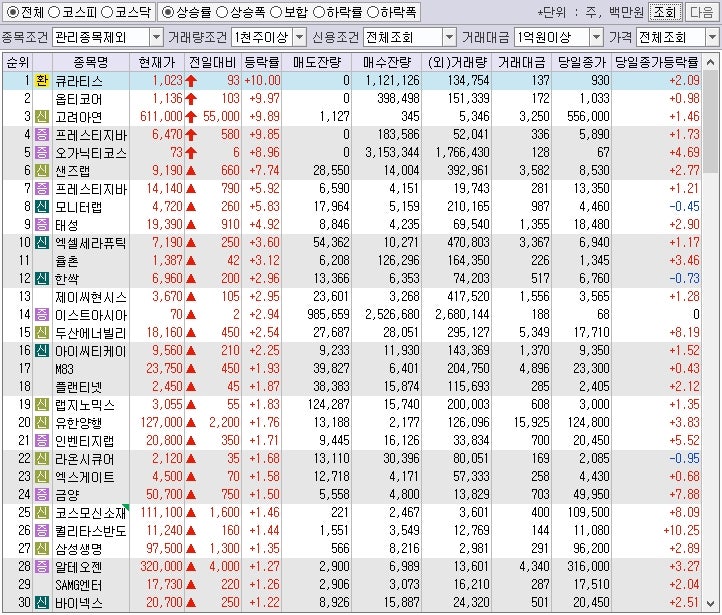Image resolution: width=722 pixels, height=615 pixels.
Task: Open the 거래대금 1억원이상 dropdown
Action: tap(596, 37)
